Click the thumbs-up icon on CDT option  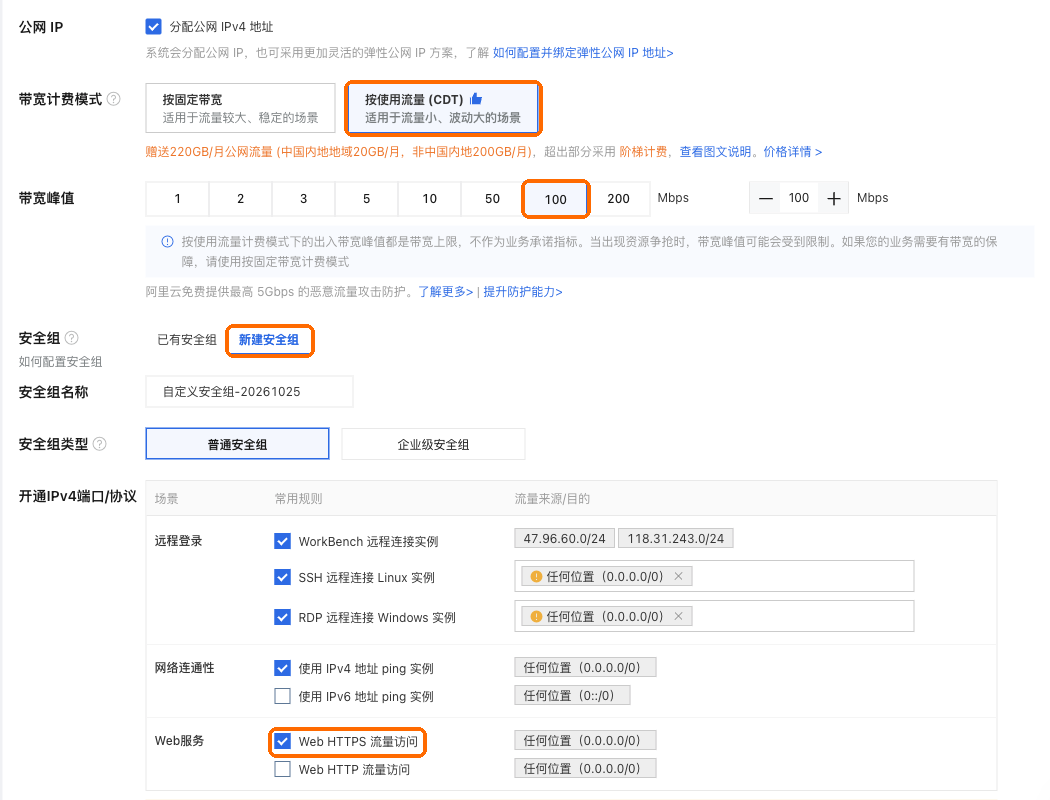(476, 99)
